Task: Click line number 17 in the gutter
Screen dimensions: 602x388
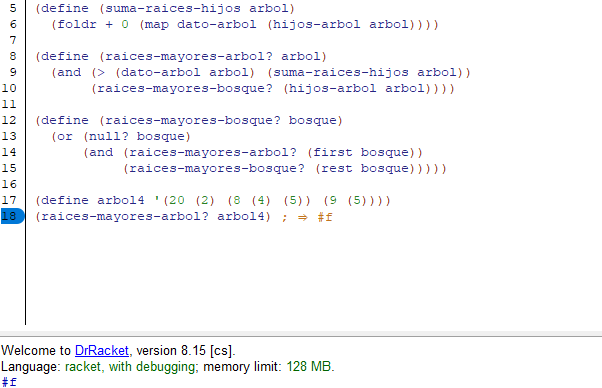Action: point(9,200)
